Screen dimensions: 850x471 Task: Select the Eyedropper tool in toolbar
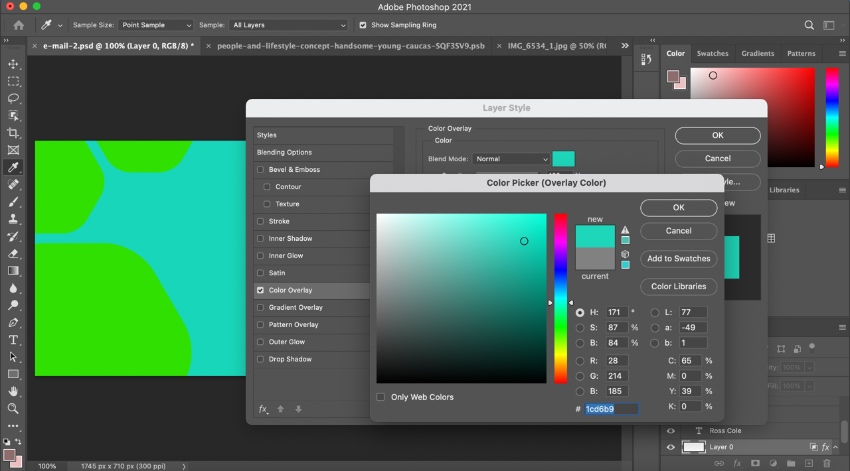pyautogui.click(x=14, y=167)
